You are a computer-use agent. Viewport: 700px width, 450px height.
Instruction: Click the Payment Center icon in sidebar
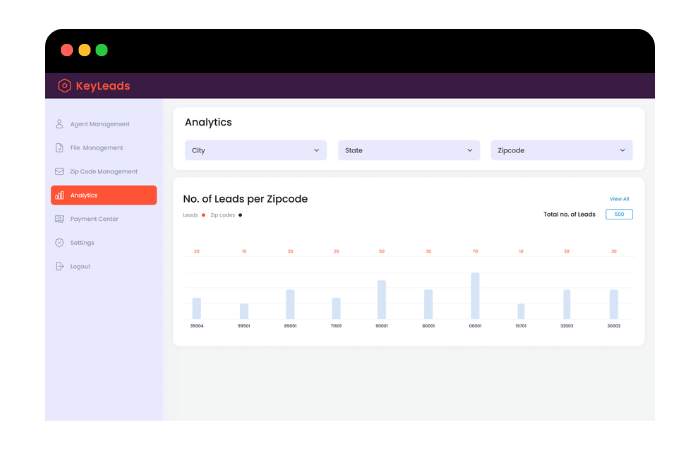[x=60, y=219]
